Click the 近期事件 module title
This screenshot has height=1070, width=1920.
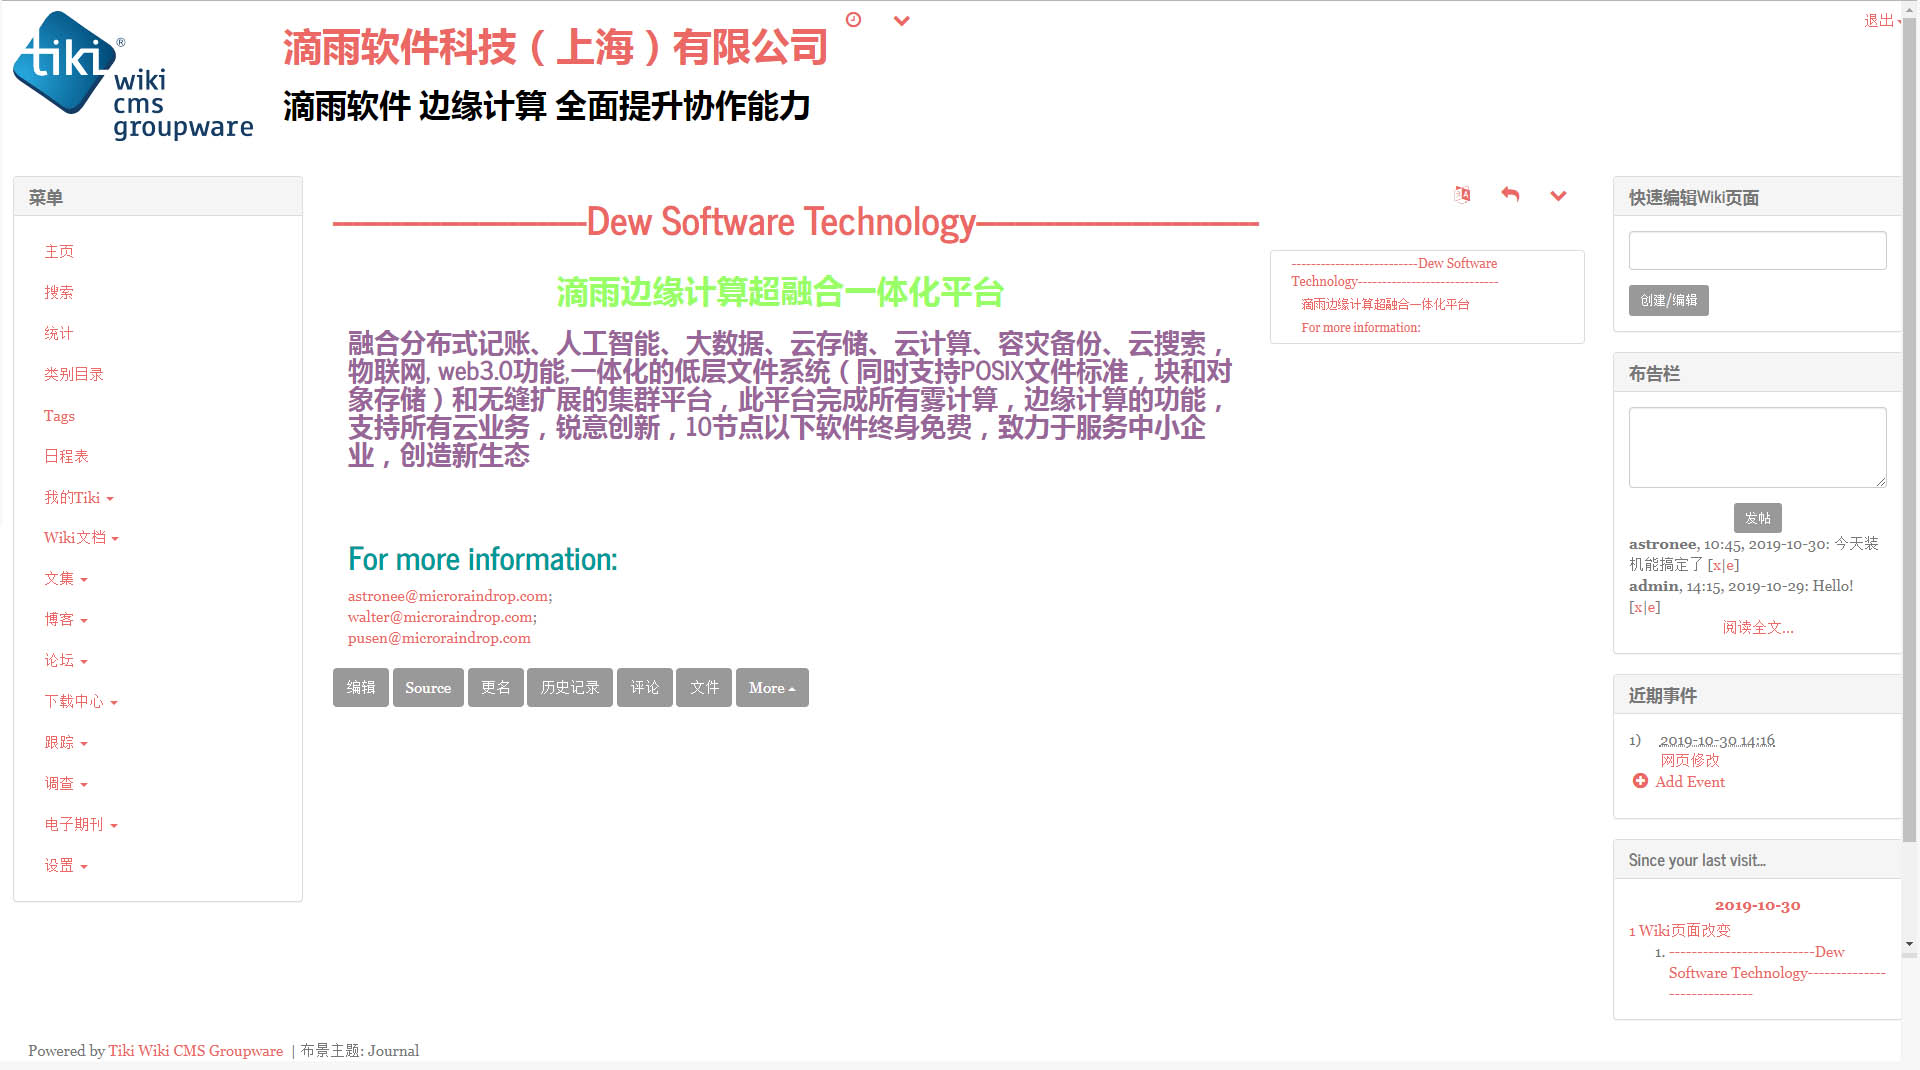coord(1662,695)
